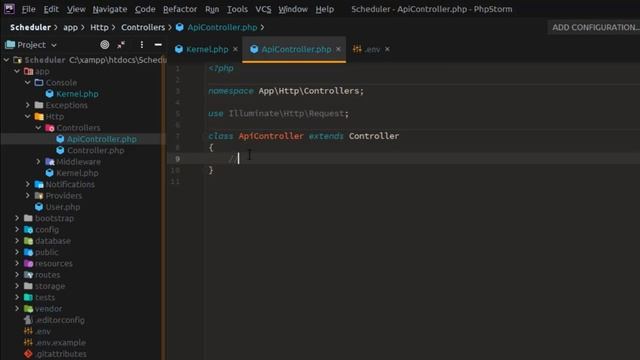Click line number 9 in the gutter
The height and width of the screenshot is (360, 640).
178,159
